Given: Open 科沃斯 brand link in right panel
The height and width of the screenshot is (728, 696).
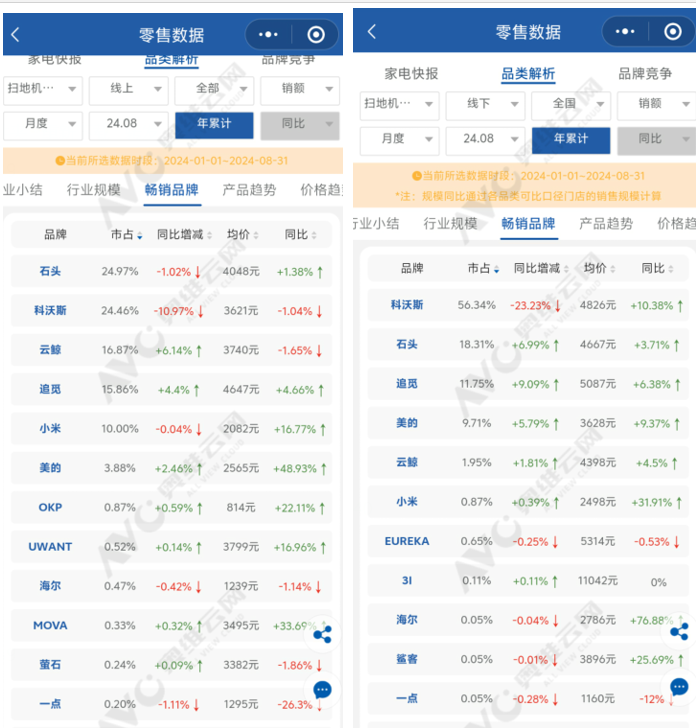Looking at the screenshot, I should [407, 305].
